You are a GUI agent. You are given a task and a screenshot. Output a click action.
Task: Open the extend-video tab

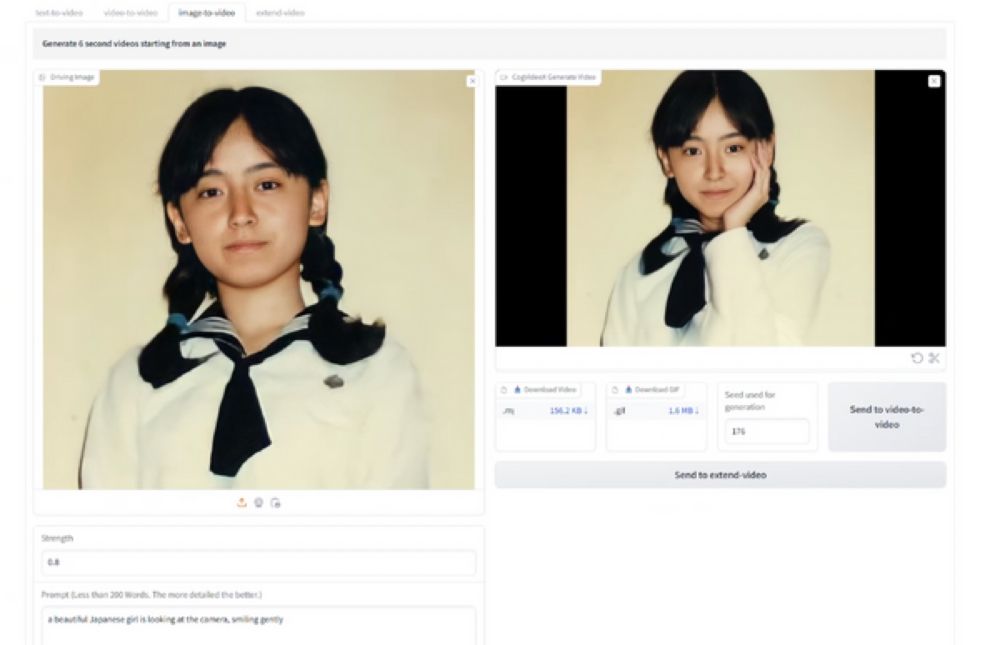[x=280, y=12]
